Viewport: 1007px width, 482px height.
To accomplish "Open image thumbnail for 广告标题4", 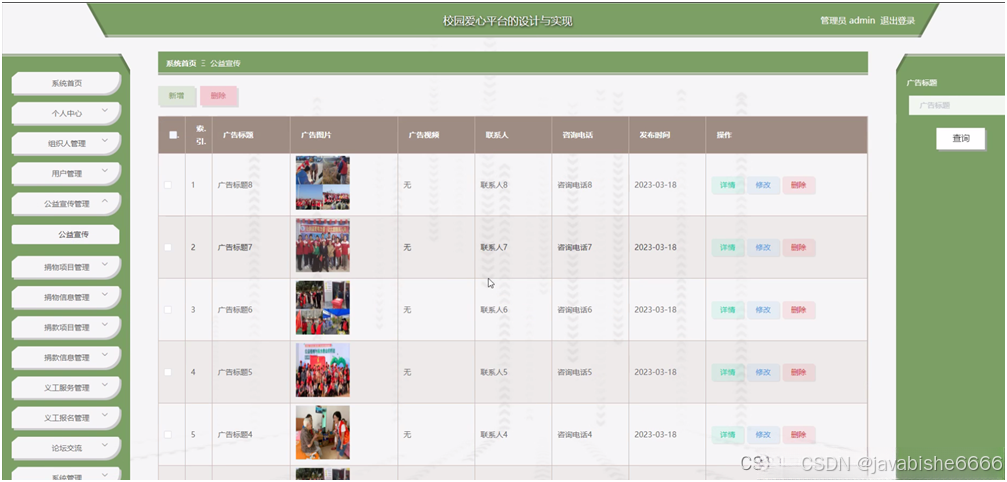I will (322, 433).
